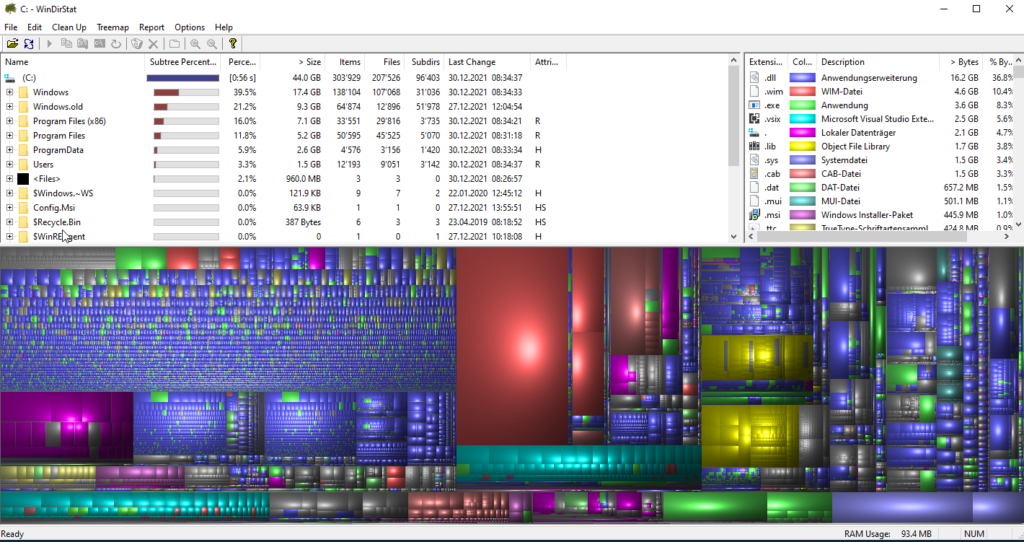The width and height of the screenshot is (1024, 542).
Task: Click the yellow .lib color swatch
Action: click(x=803, y=146)
